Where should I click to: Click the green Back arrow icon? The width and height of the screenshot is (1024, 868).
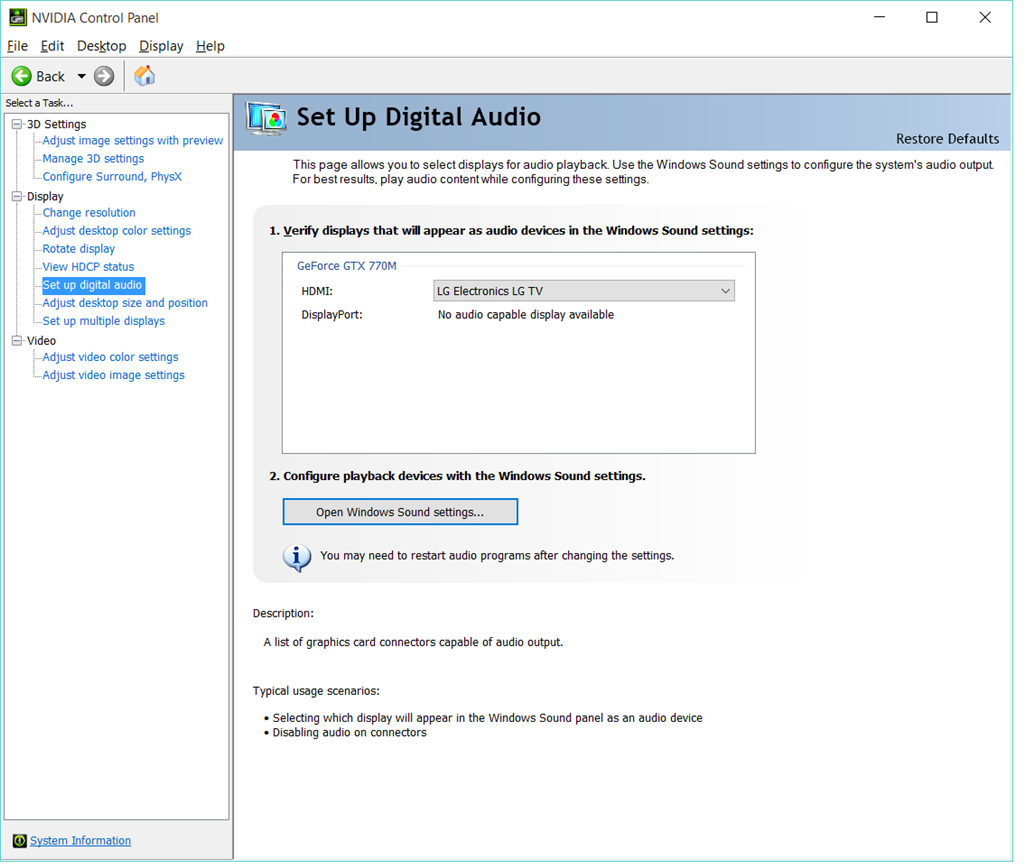point(22,76)
